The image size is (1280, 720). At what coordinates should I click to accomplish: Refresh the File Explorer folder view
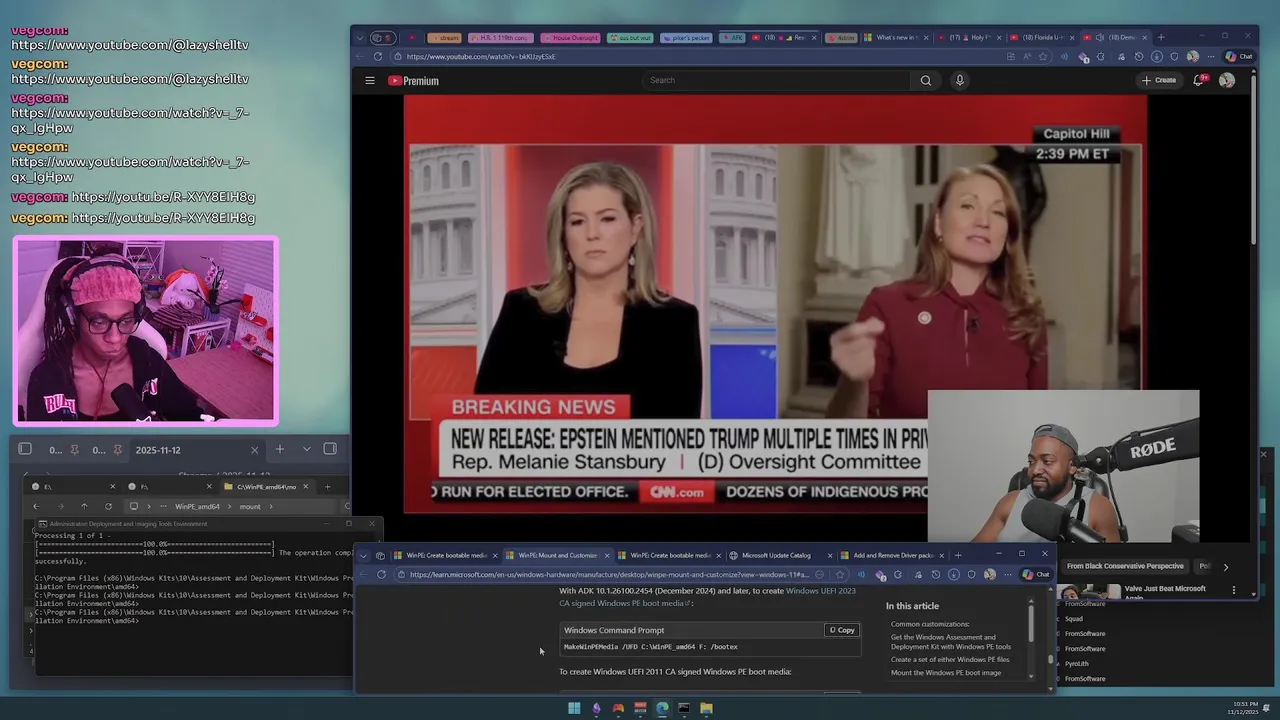(108, 506)
